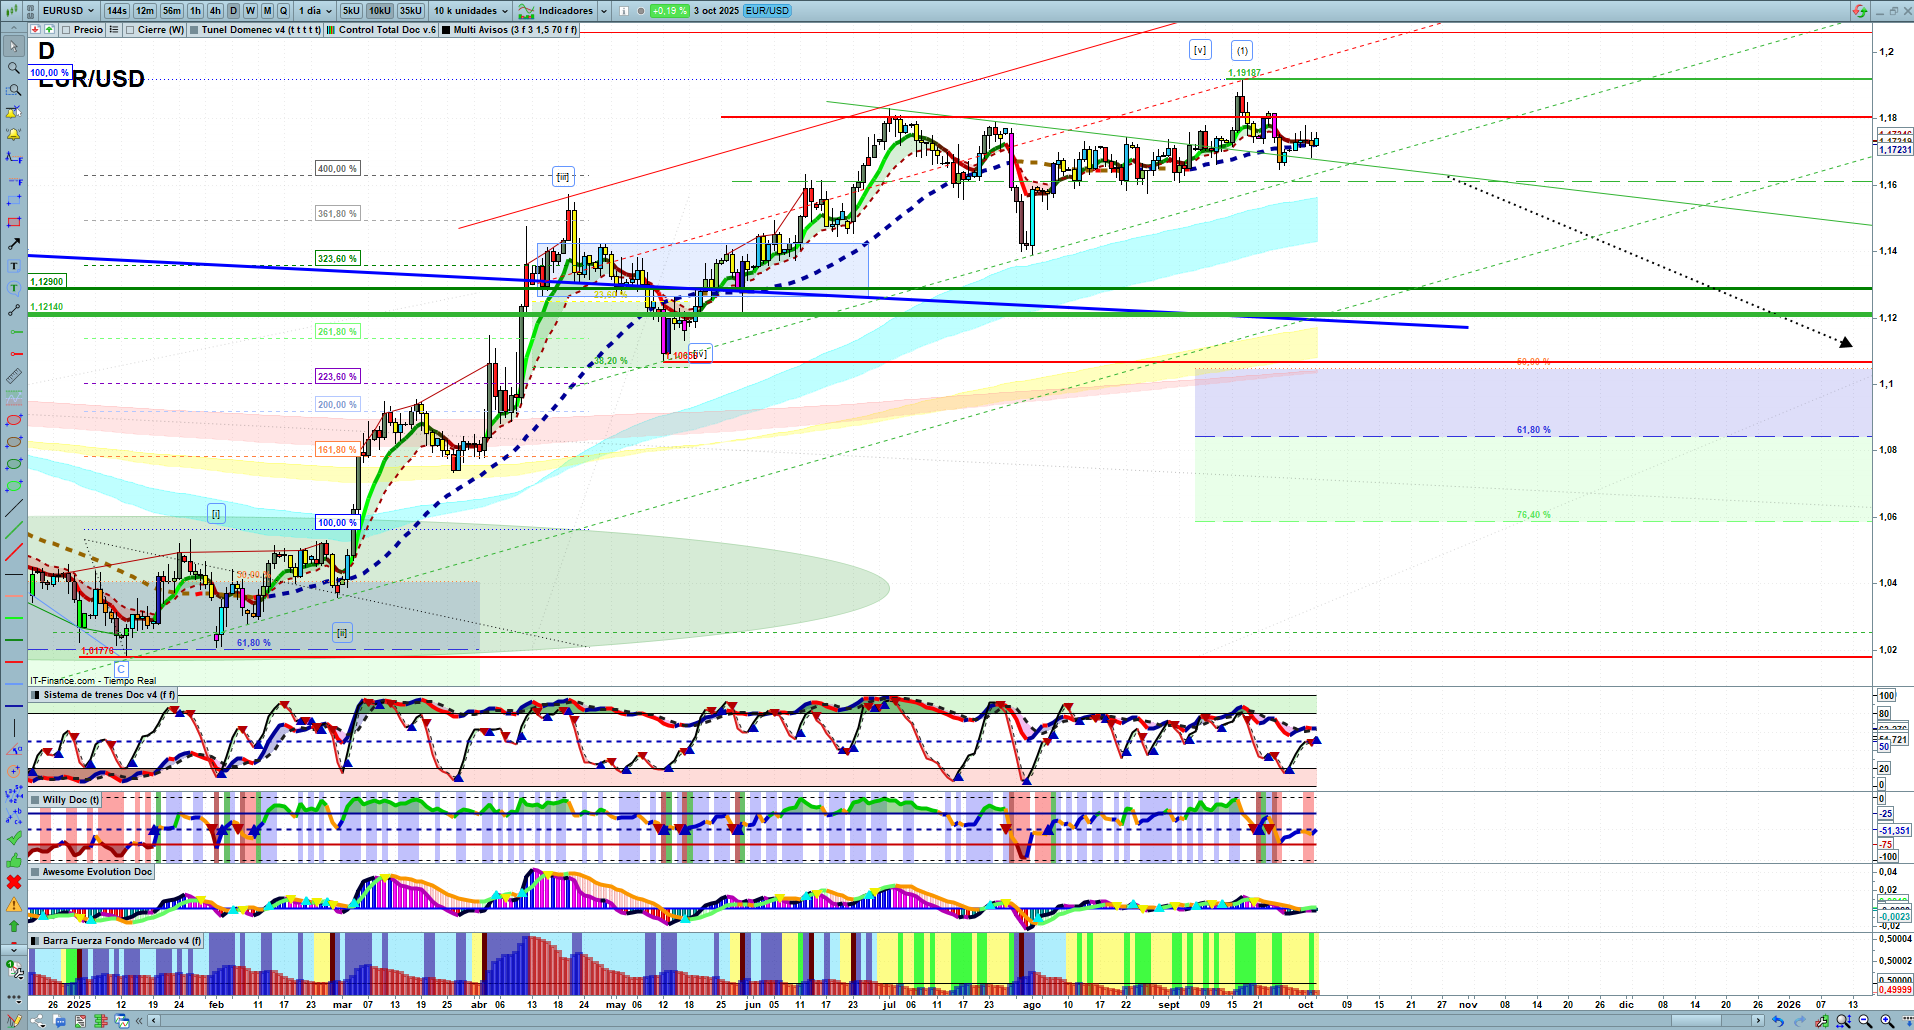Select the red ellipse drawing tool
Image resolution: width=1914 pixels, height=1030 pixels.
[x=14, y=420]
